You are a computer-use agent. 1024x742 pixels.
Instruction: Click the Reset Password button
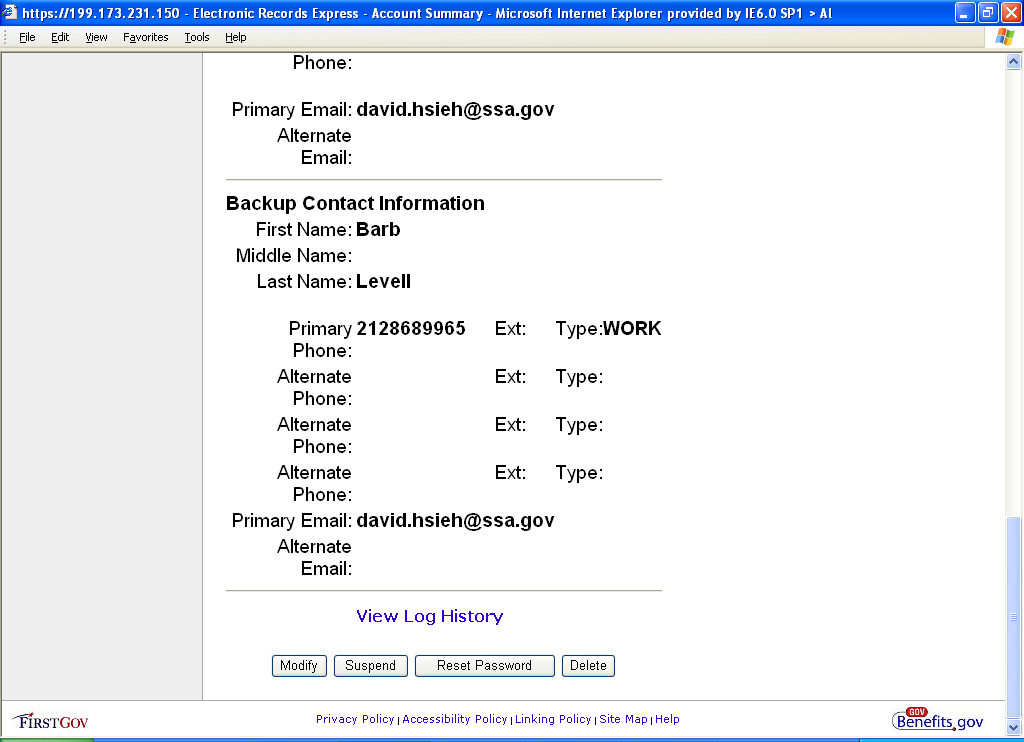point(484,666)
